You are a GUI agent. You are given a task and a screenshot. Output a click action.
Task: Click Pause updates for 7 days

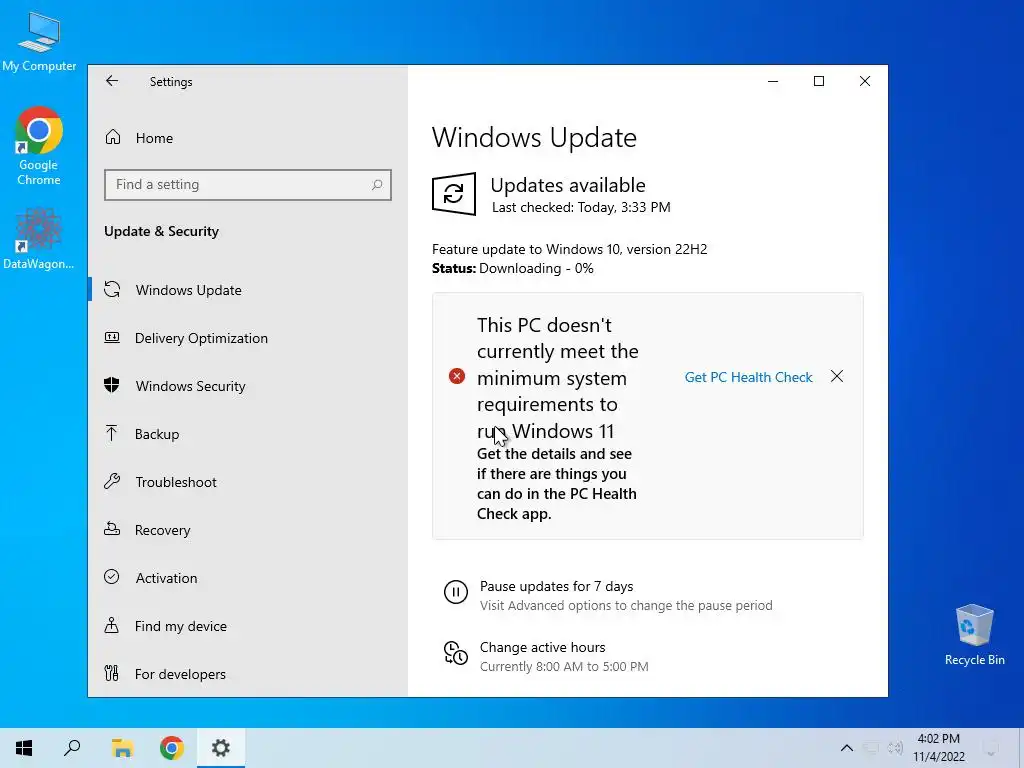(x=556, y=586)
